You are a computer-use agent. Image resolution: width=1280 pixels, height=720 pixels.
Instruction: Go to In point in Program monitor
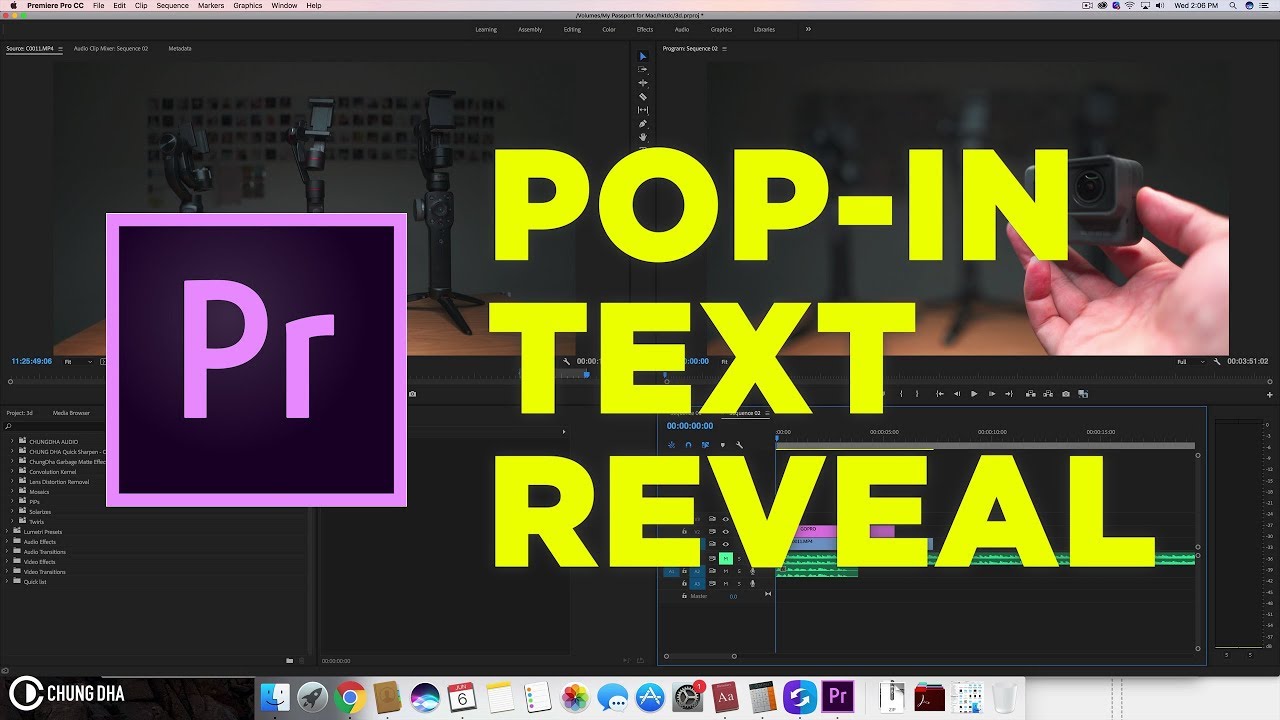(x=939, y=394)
